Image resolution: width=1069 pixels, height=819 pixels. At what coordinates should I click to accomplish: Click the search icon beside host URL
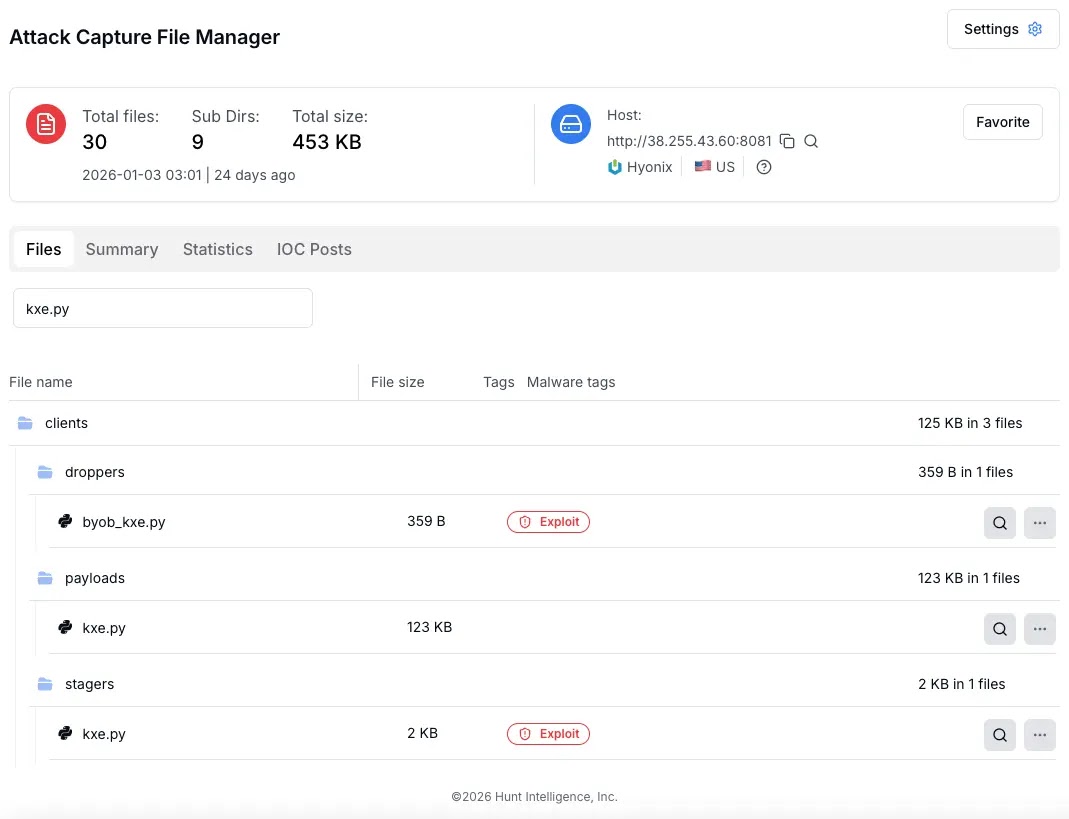click(x=811, y=141)
